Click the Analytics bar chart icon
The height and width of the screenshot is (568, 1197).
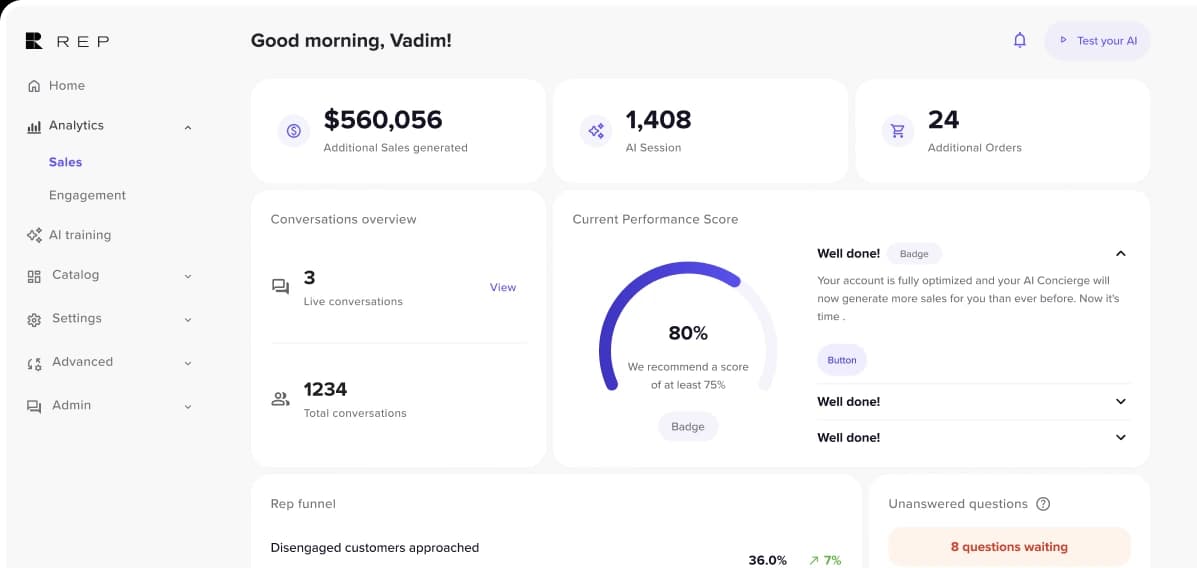(34, 126)
